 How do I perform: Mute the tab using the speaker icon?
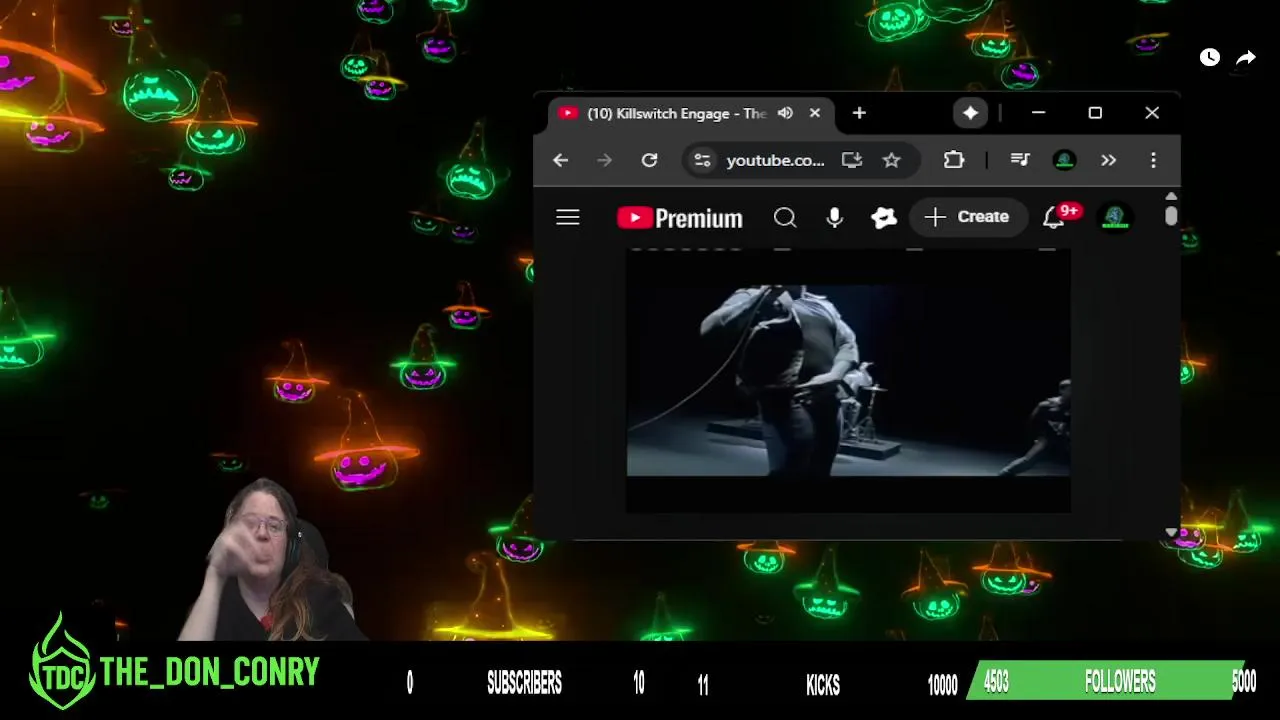point(785,114)
